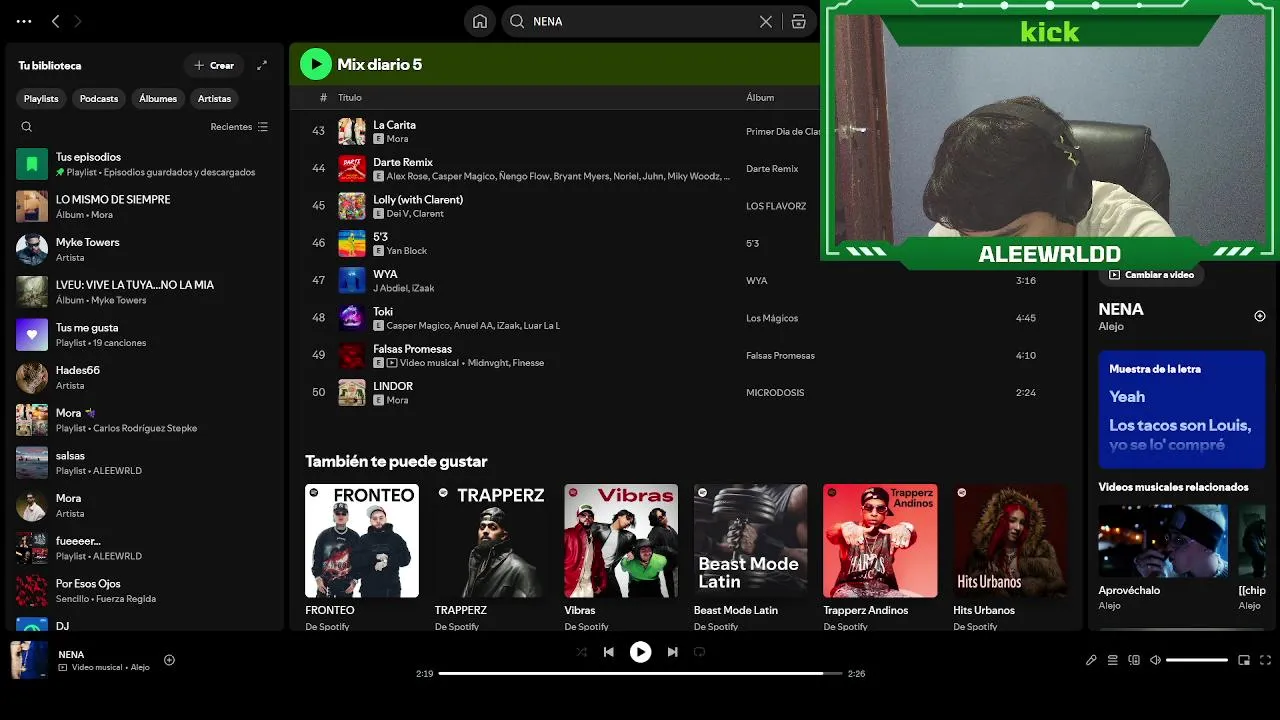This screenshot has width=1280, height=720.
Task: Open the Muestra de la letra card
Action: click(1182, 409)
